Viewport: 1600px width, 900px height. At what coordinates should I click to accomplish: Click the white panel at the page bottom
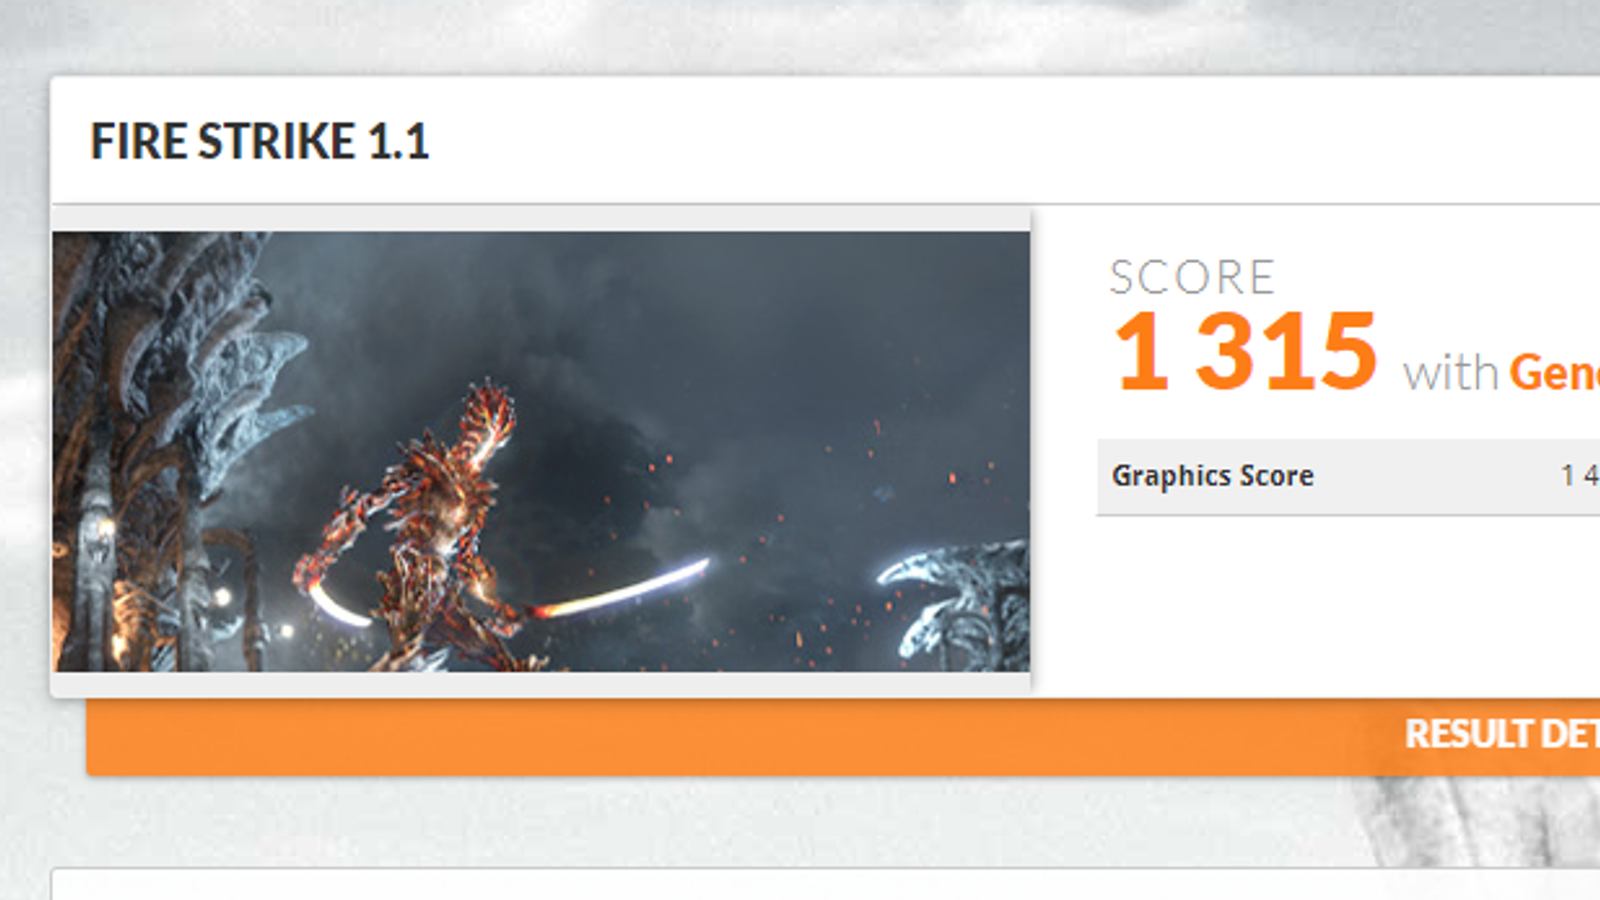(825, 884)
